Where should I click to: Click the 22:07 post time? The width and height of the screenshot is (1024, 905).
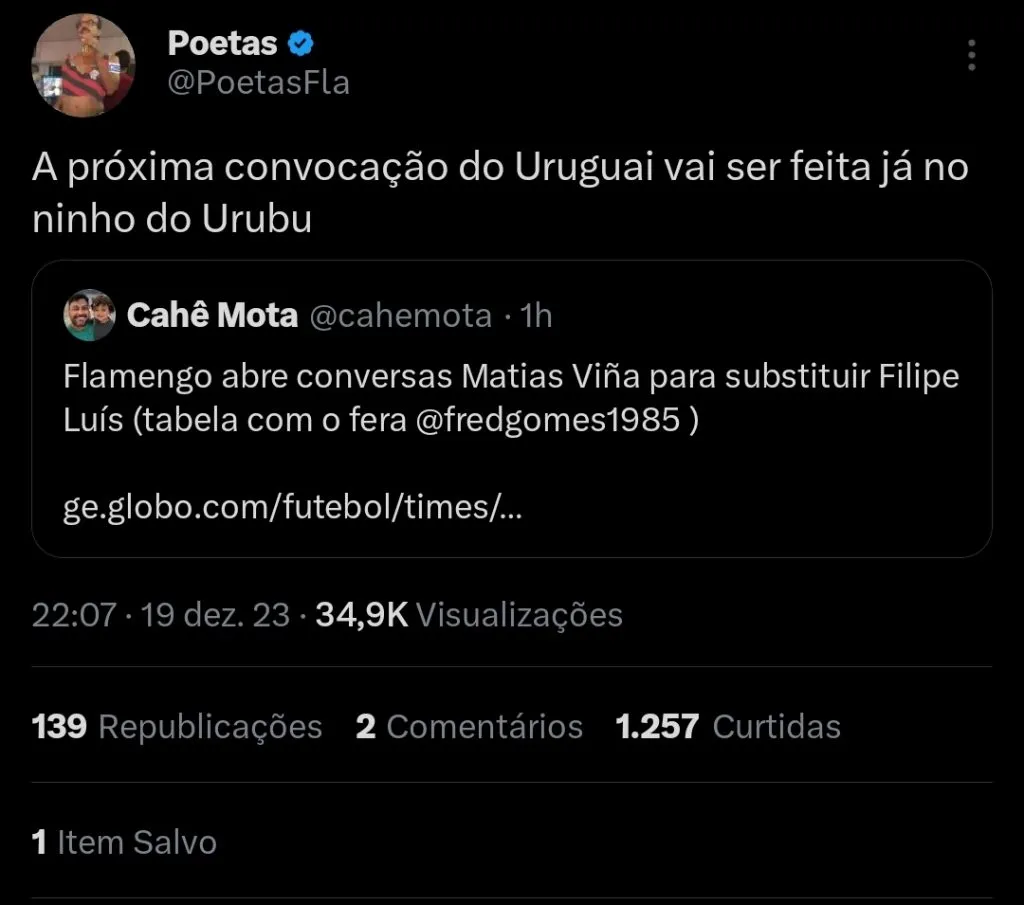(74, 614)
